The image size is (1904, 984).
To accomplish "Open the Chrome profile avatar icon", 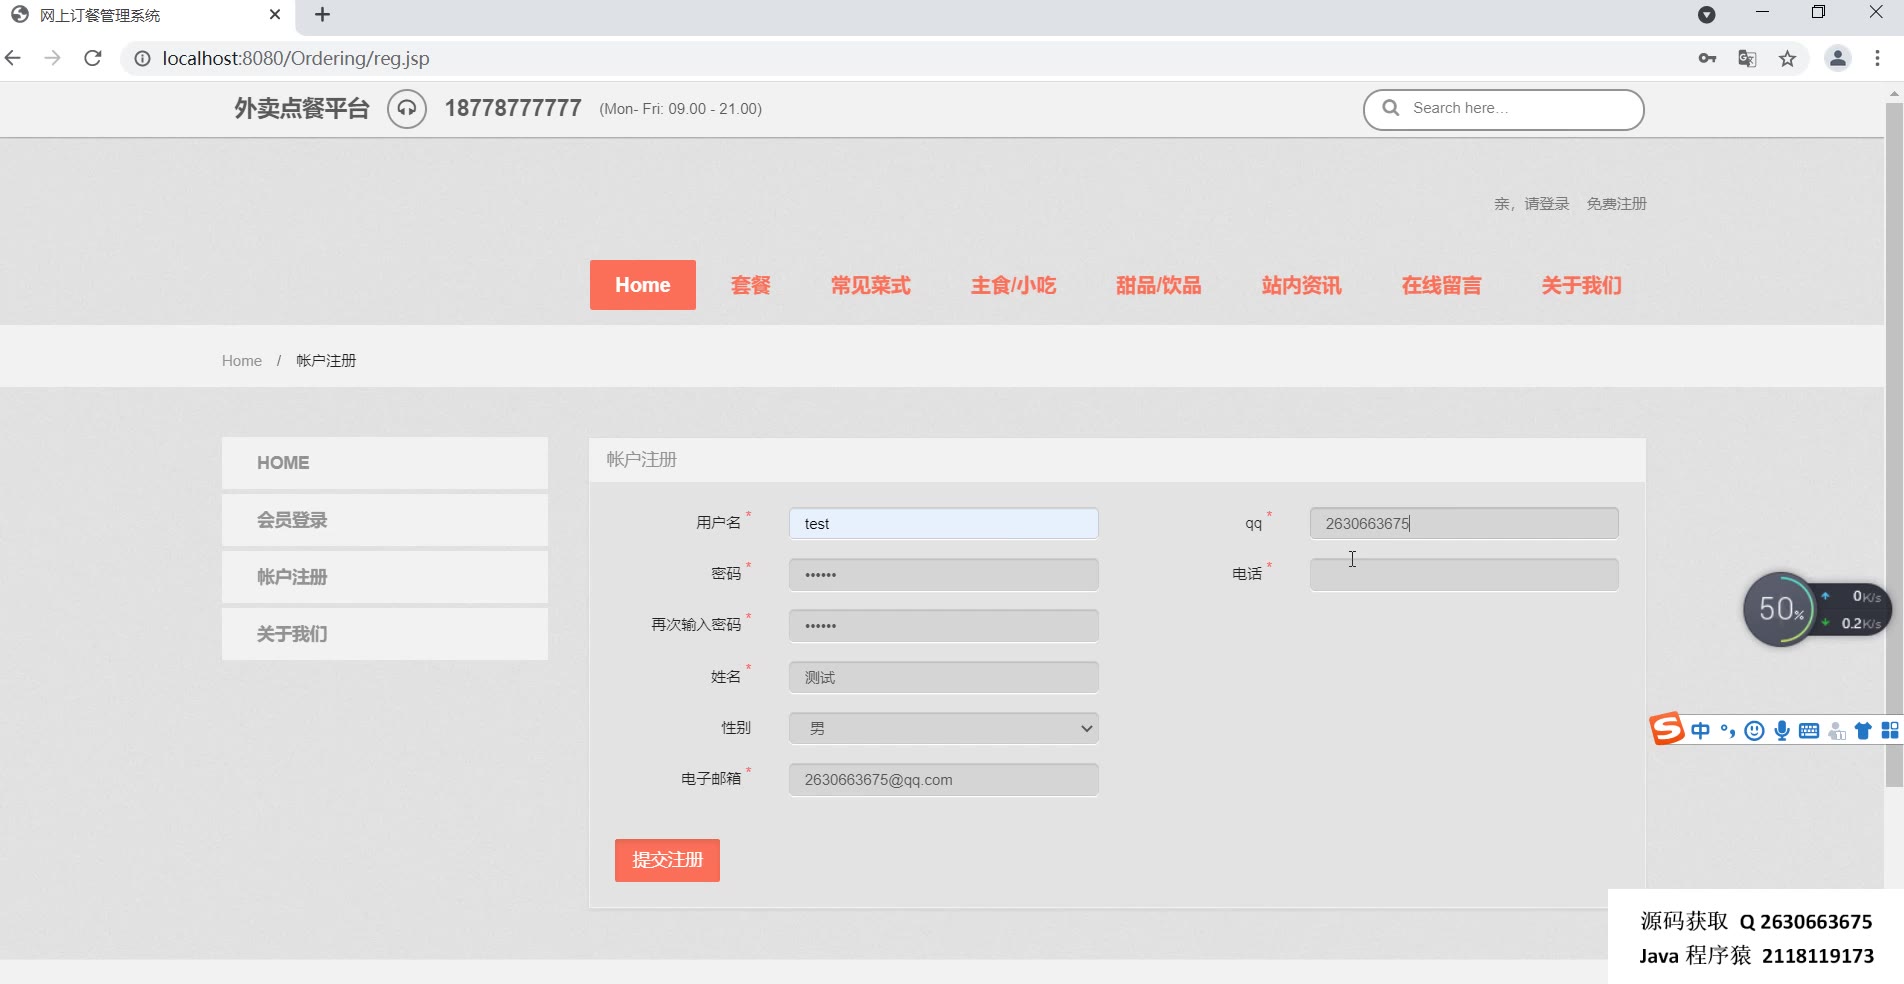I will click(1837, 58).
